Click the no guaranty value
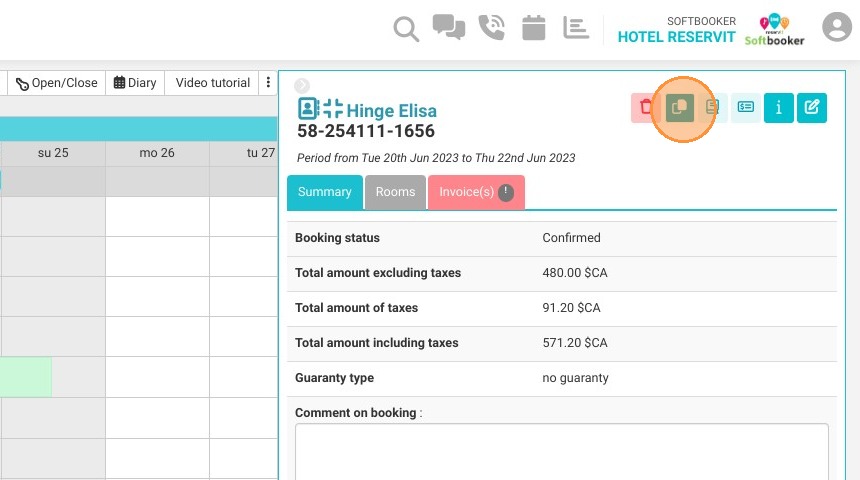This screenshot has width=860, height=480. click(575, 378)
